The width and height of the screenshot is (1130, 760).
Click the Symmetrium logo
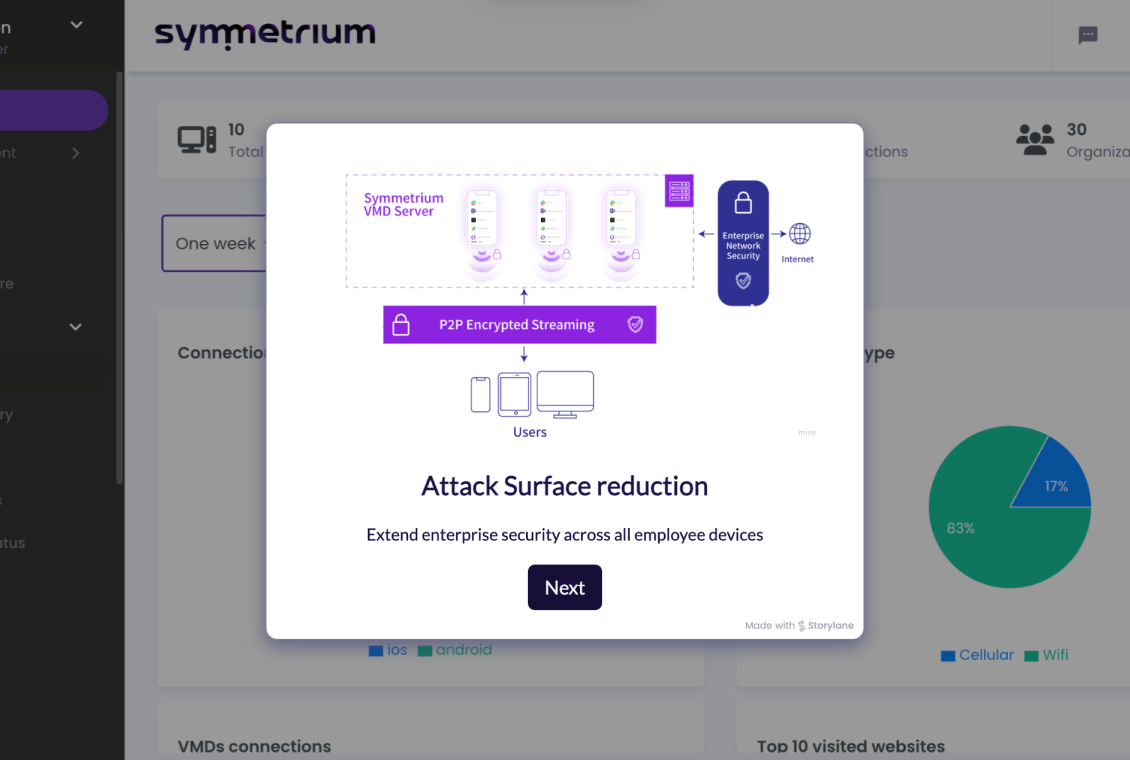click(264, 34)
